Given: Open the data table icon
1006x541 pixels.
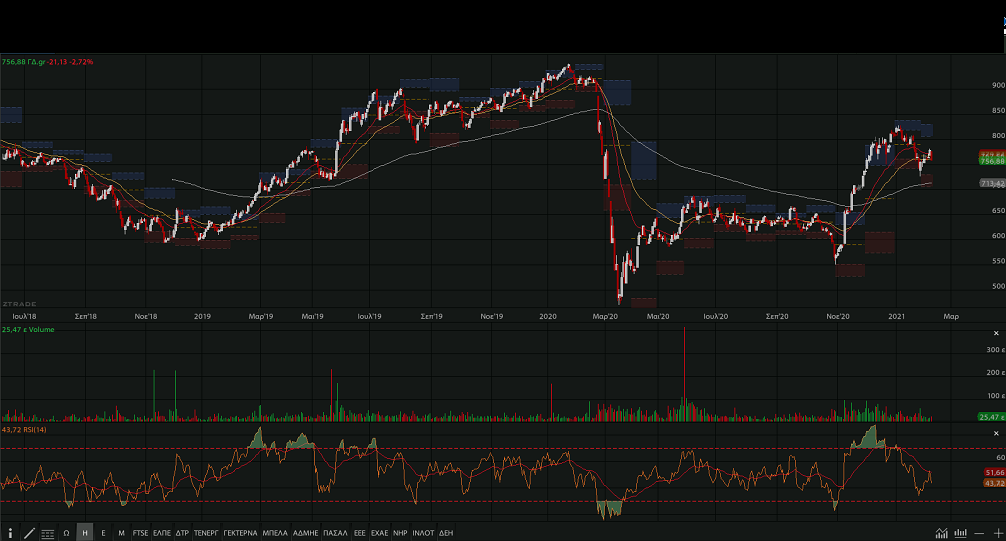Looking at the screenshot, I should 47,533.
